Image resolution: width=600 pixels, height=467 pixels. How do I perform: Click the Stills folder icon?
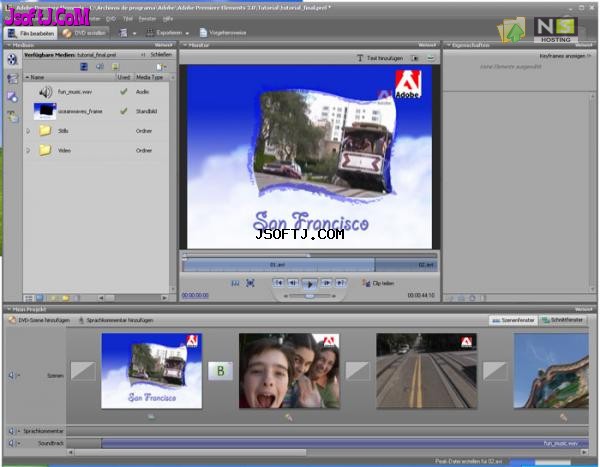point(45,131)
